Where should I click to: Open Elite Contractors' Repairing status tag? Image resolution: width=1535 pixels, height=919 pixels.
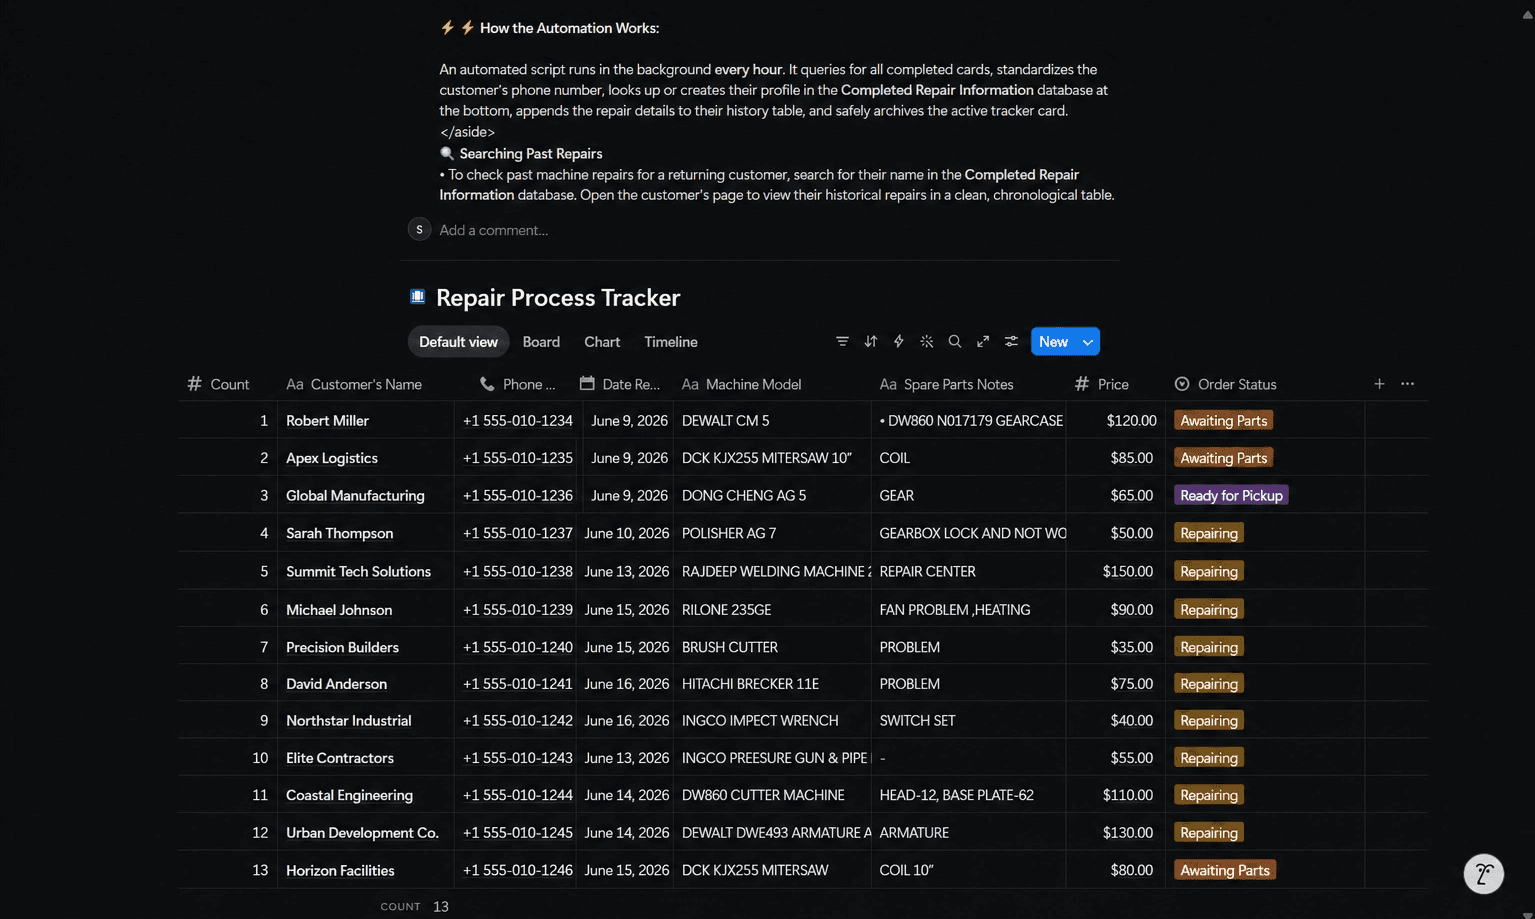1208,758
